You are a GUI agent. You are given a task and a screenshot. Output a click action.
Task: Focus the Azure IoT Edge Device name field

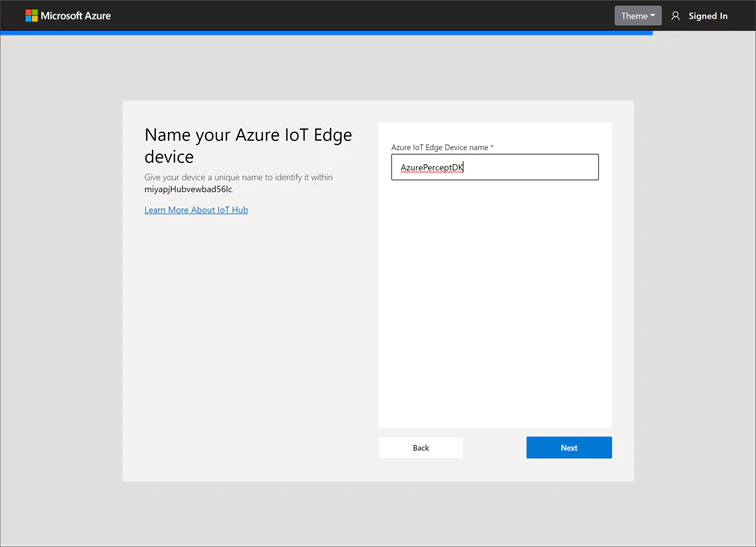495,167
